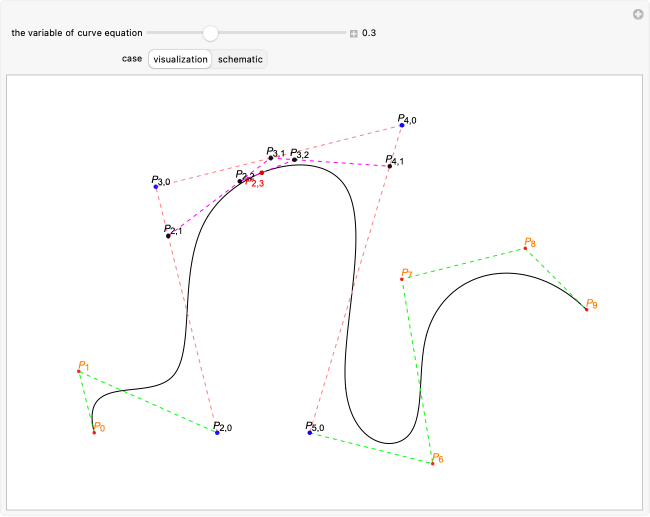Click the red control point P1
650x517 pixels.
(79, 371)
